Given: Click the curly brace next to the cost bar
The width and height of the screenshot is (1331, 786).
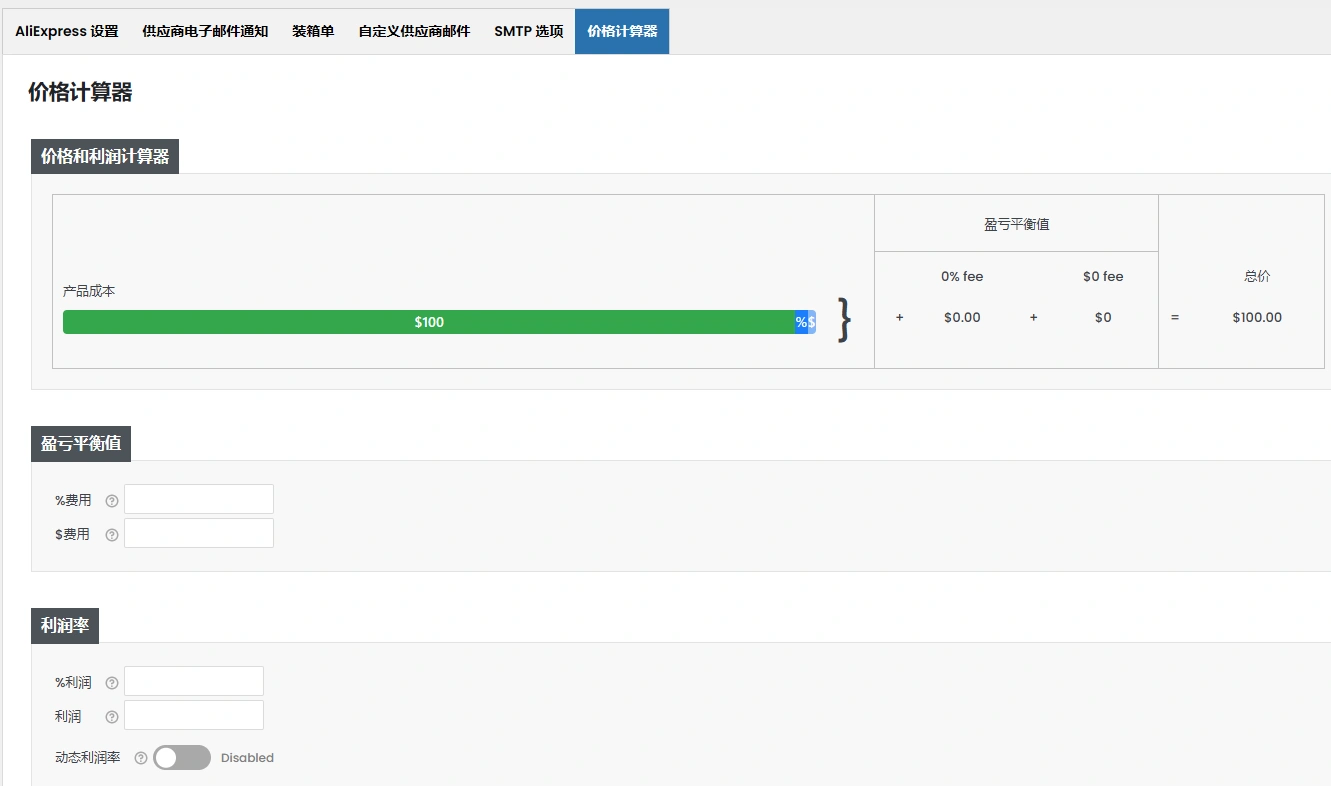Looking at the screenshot, I should point(845,318).
